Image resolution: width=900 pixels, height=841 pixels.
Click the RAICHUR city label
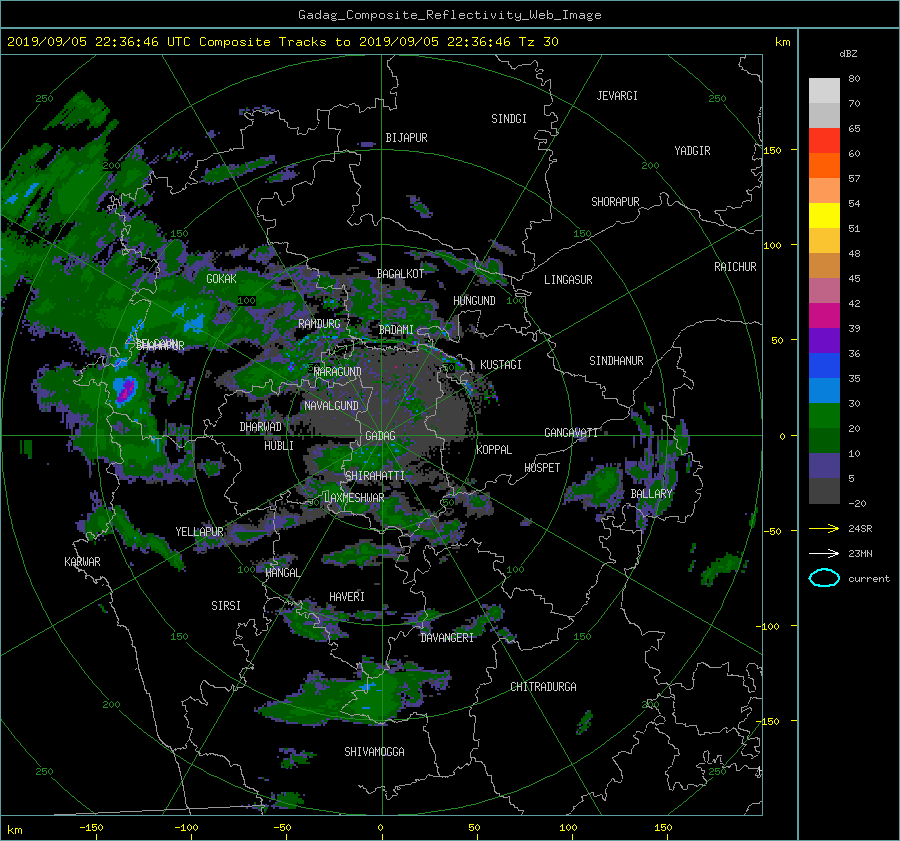point(735,267)
